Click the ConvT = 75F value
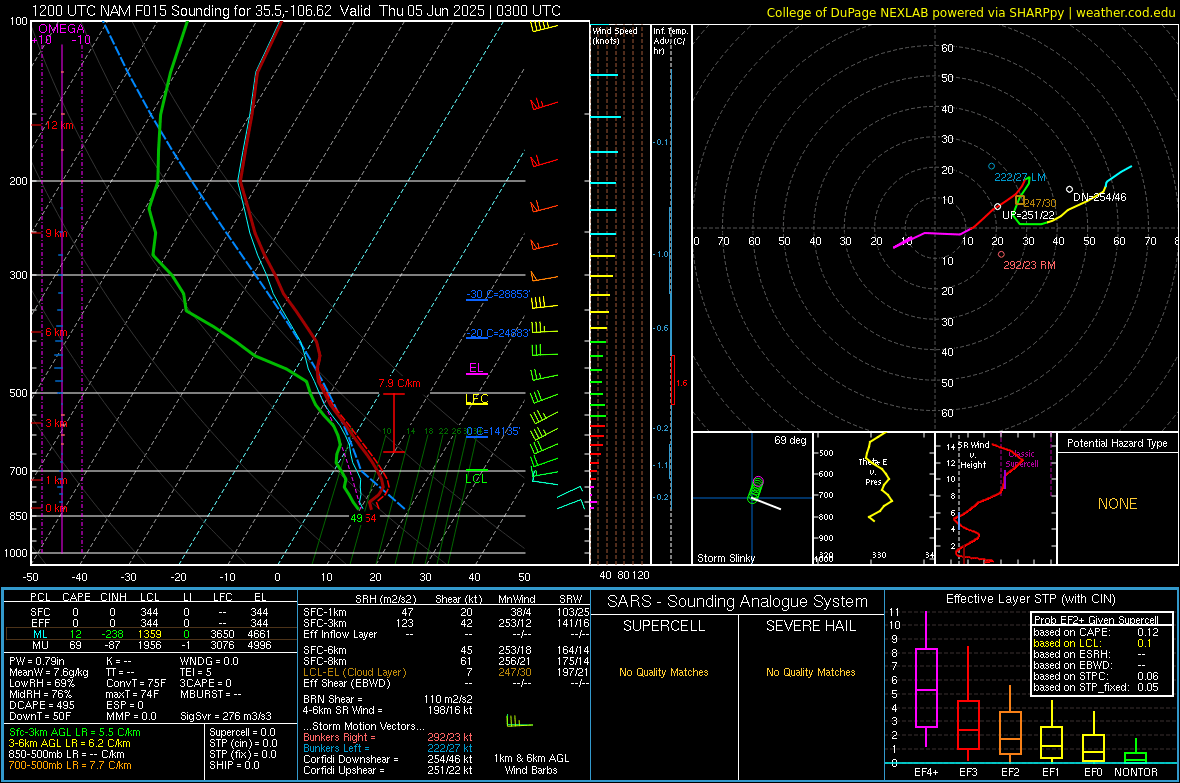The image size is (1180, 783). click(x=136, y=684)
